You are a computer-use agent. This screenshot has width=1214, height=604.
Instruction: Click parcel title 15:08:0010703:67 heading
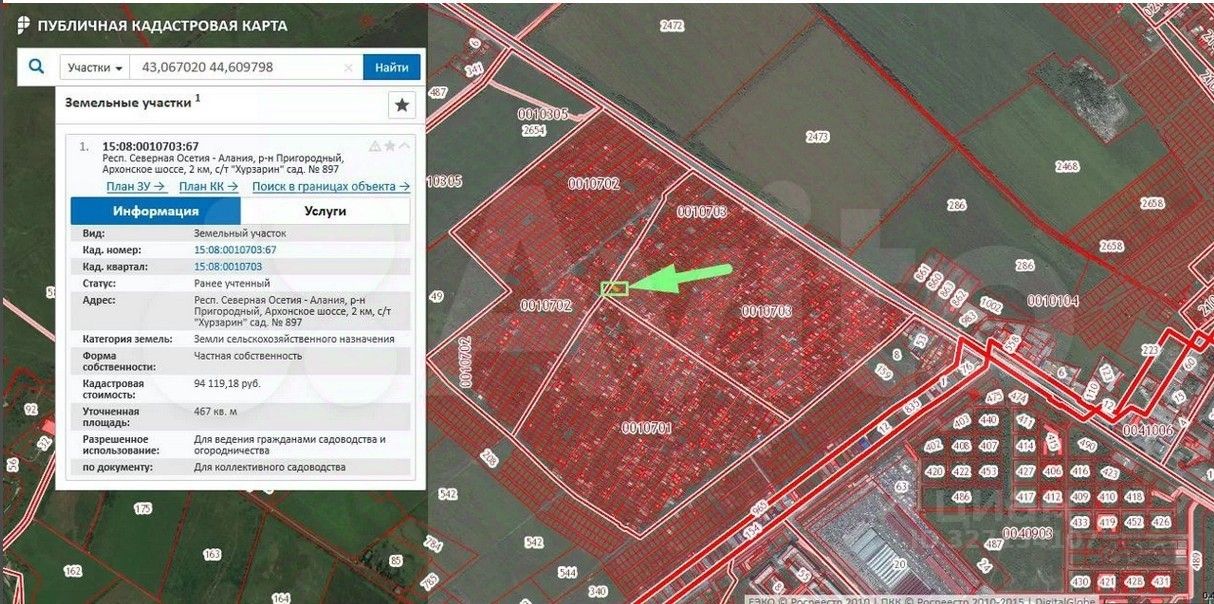(150, 146)
